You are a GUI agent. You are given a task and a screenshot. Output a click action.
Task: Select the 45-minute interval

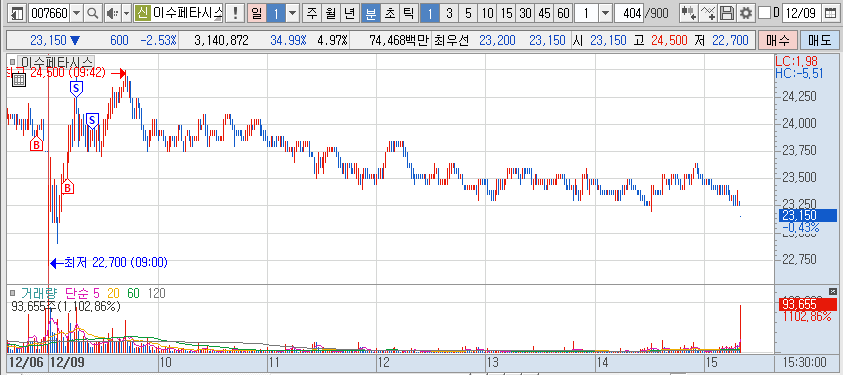(x=544, y=13)
